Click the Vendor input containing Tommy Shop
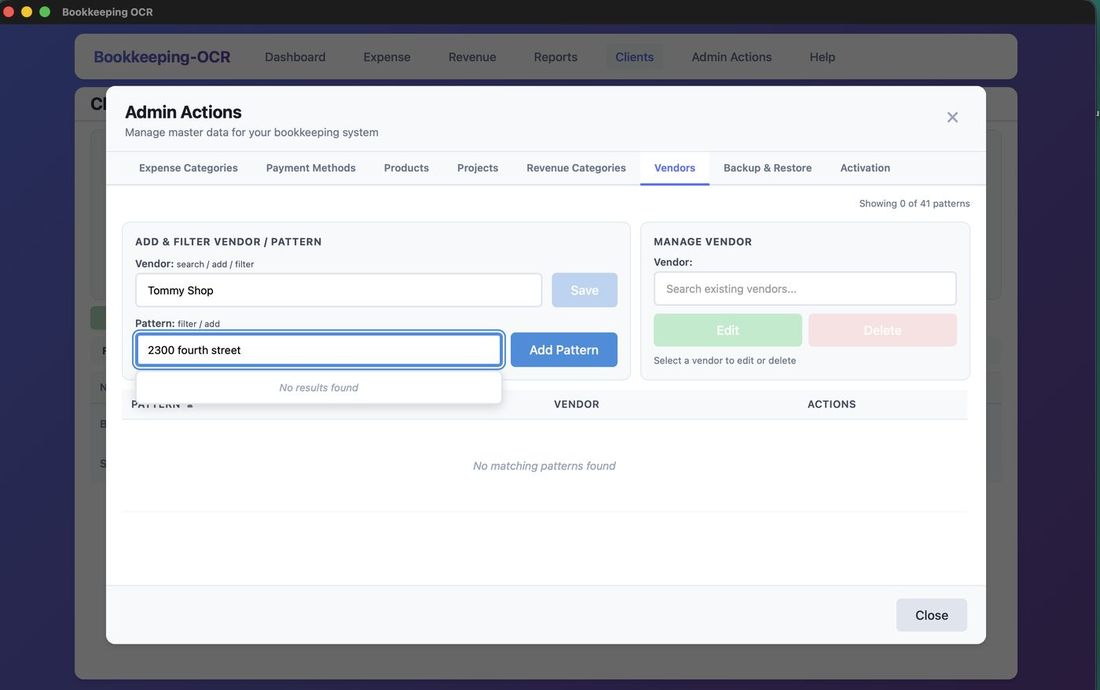 click(x=338, y=290)
